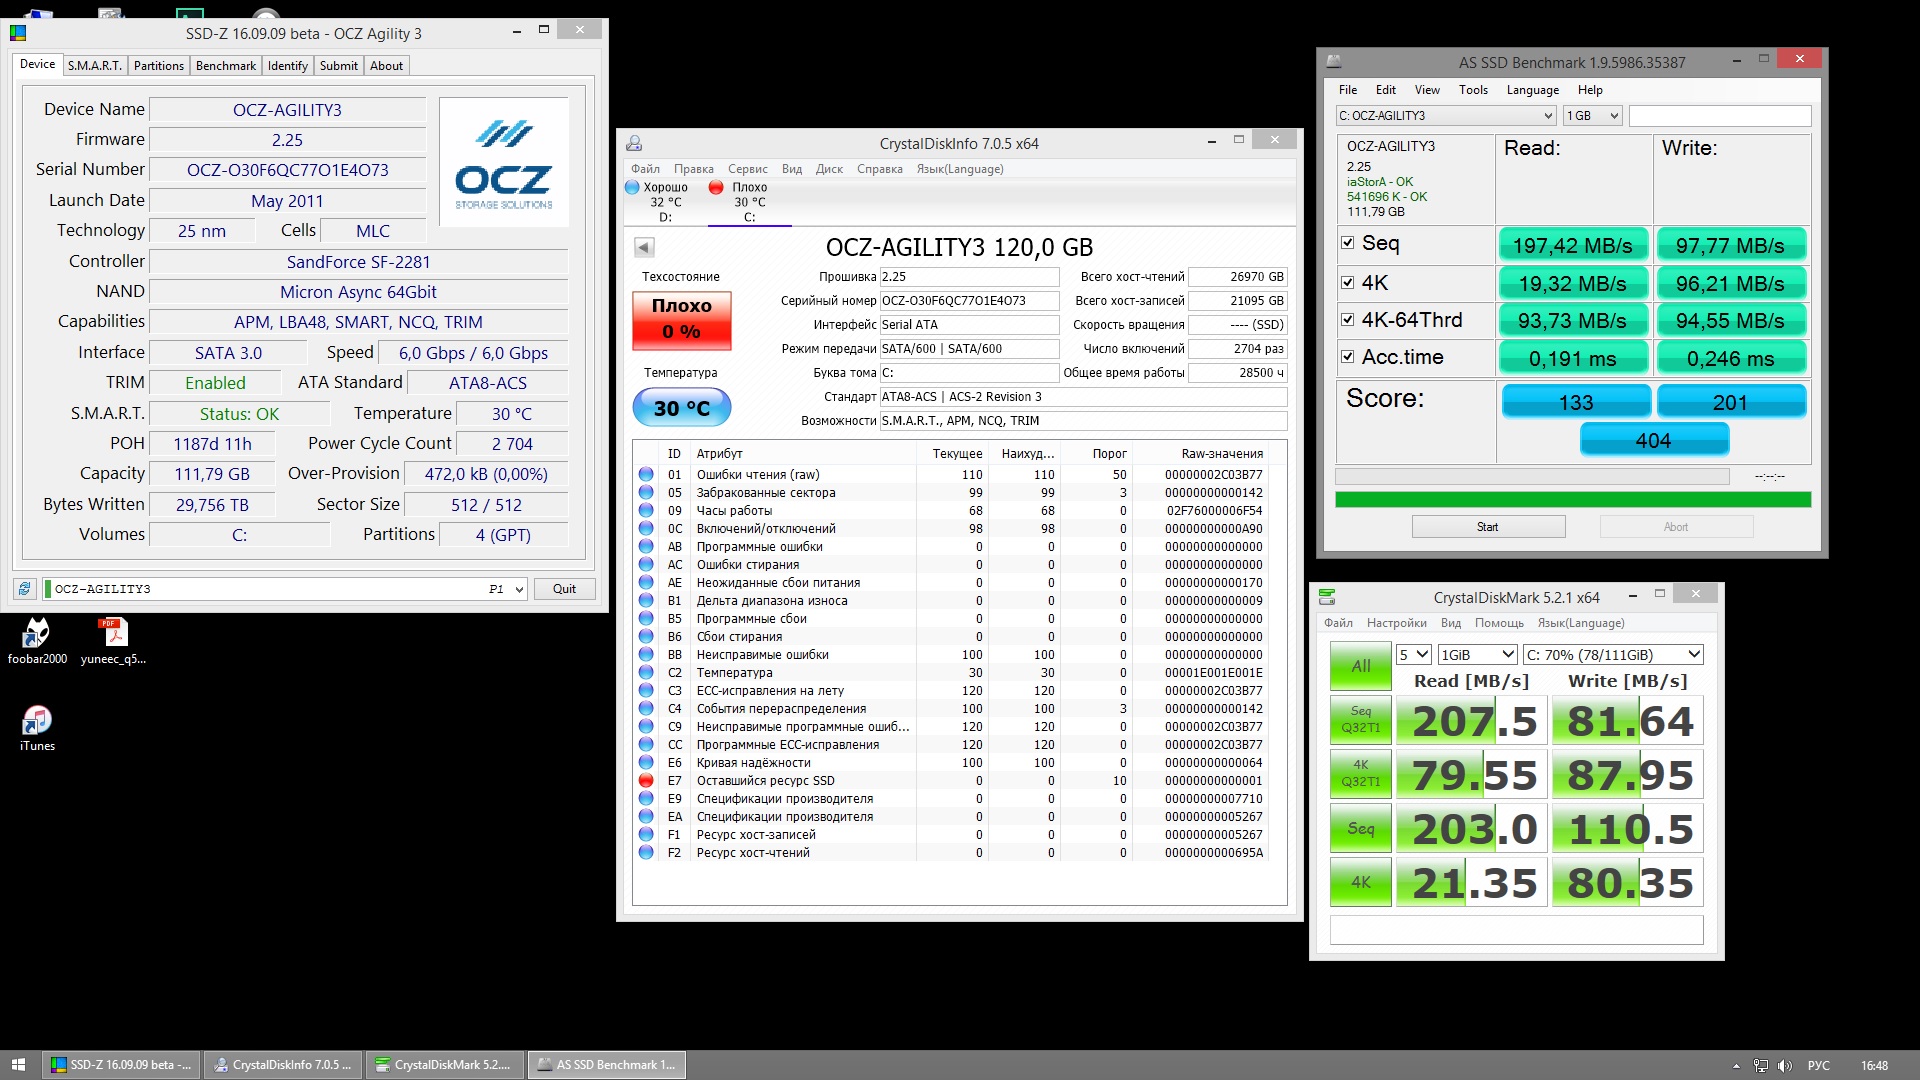
Task: Toggle the 4K-64Thrd checkbox
Action: 1348,320
